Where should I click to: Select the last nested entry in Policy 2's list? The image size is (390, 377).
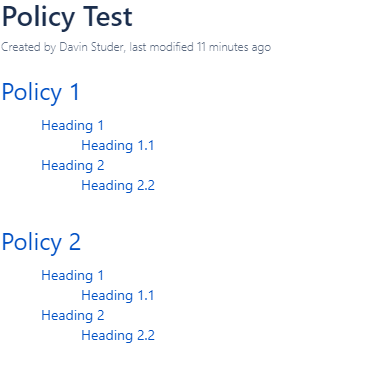tap(118, 336)
